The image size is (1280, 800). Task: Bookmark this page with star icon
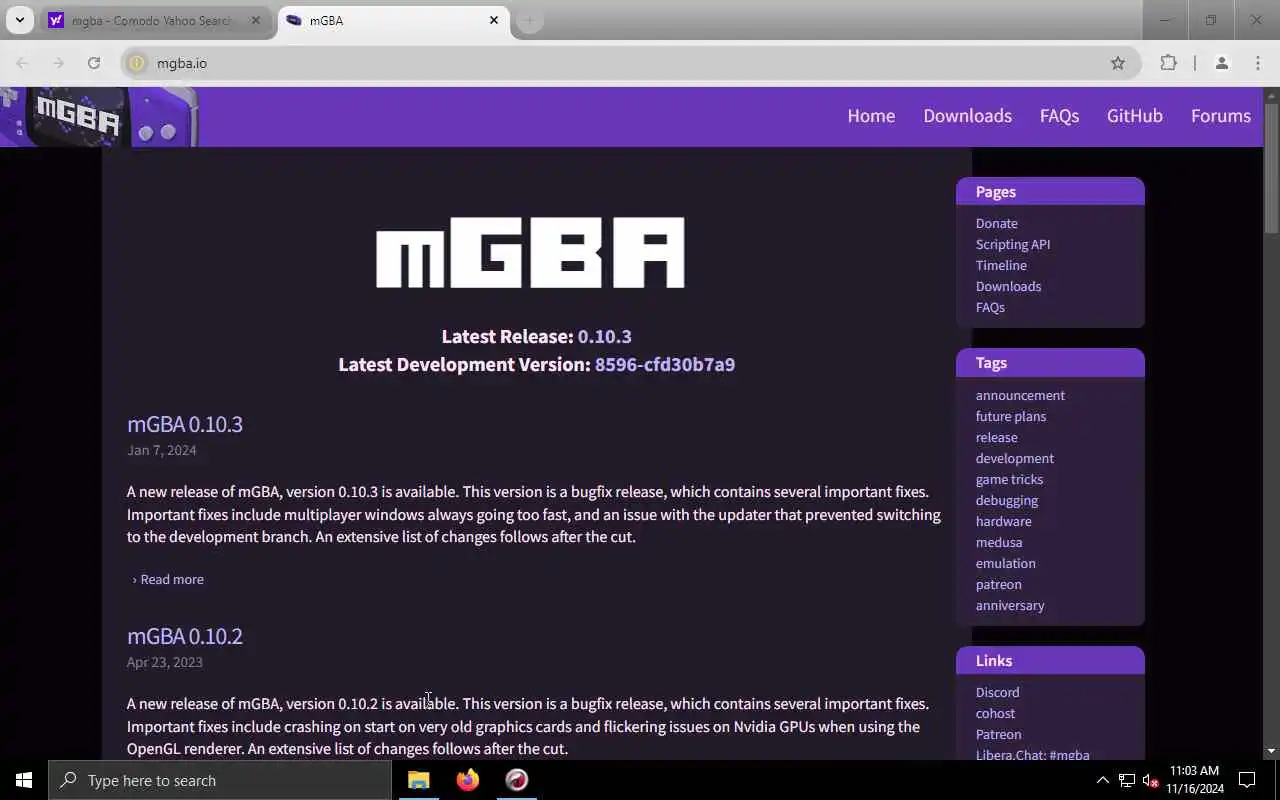(x=1118, y=63)
